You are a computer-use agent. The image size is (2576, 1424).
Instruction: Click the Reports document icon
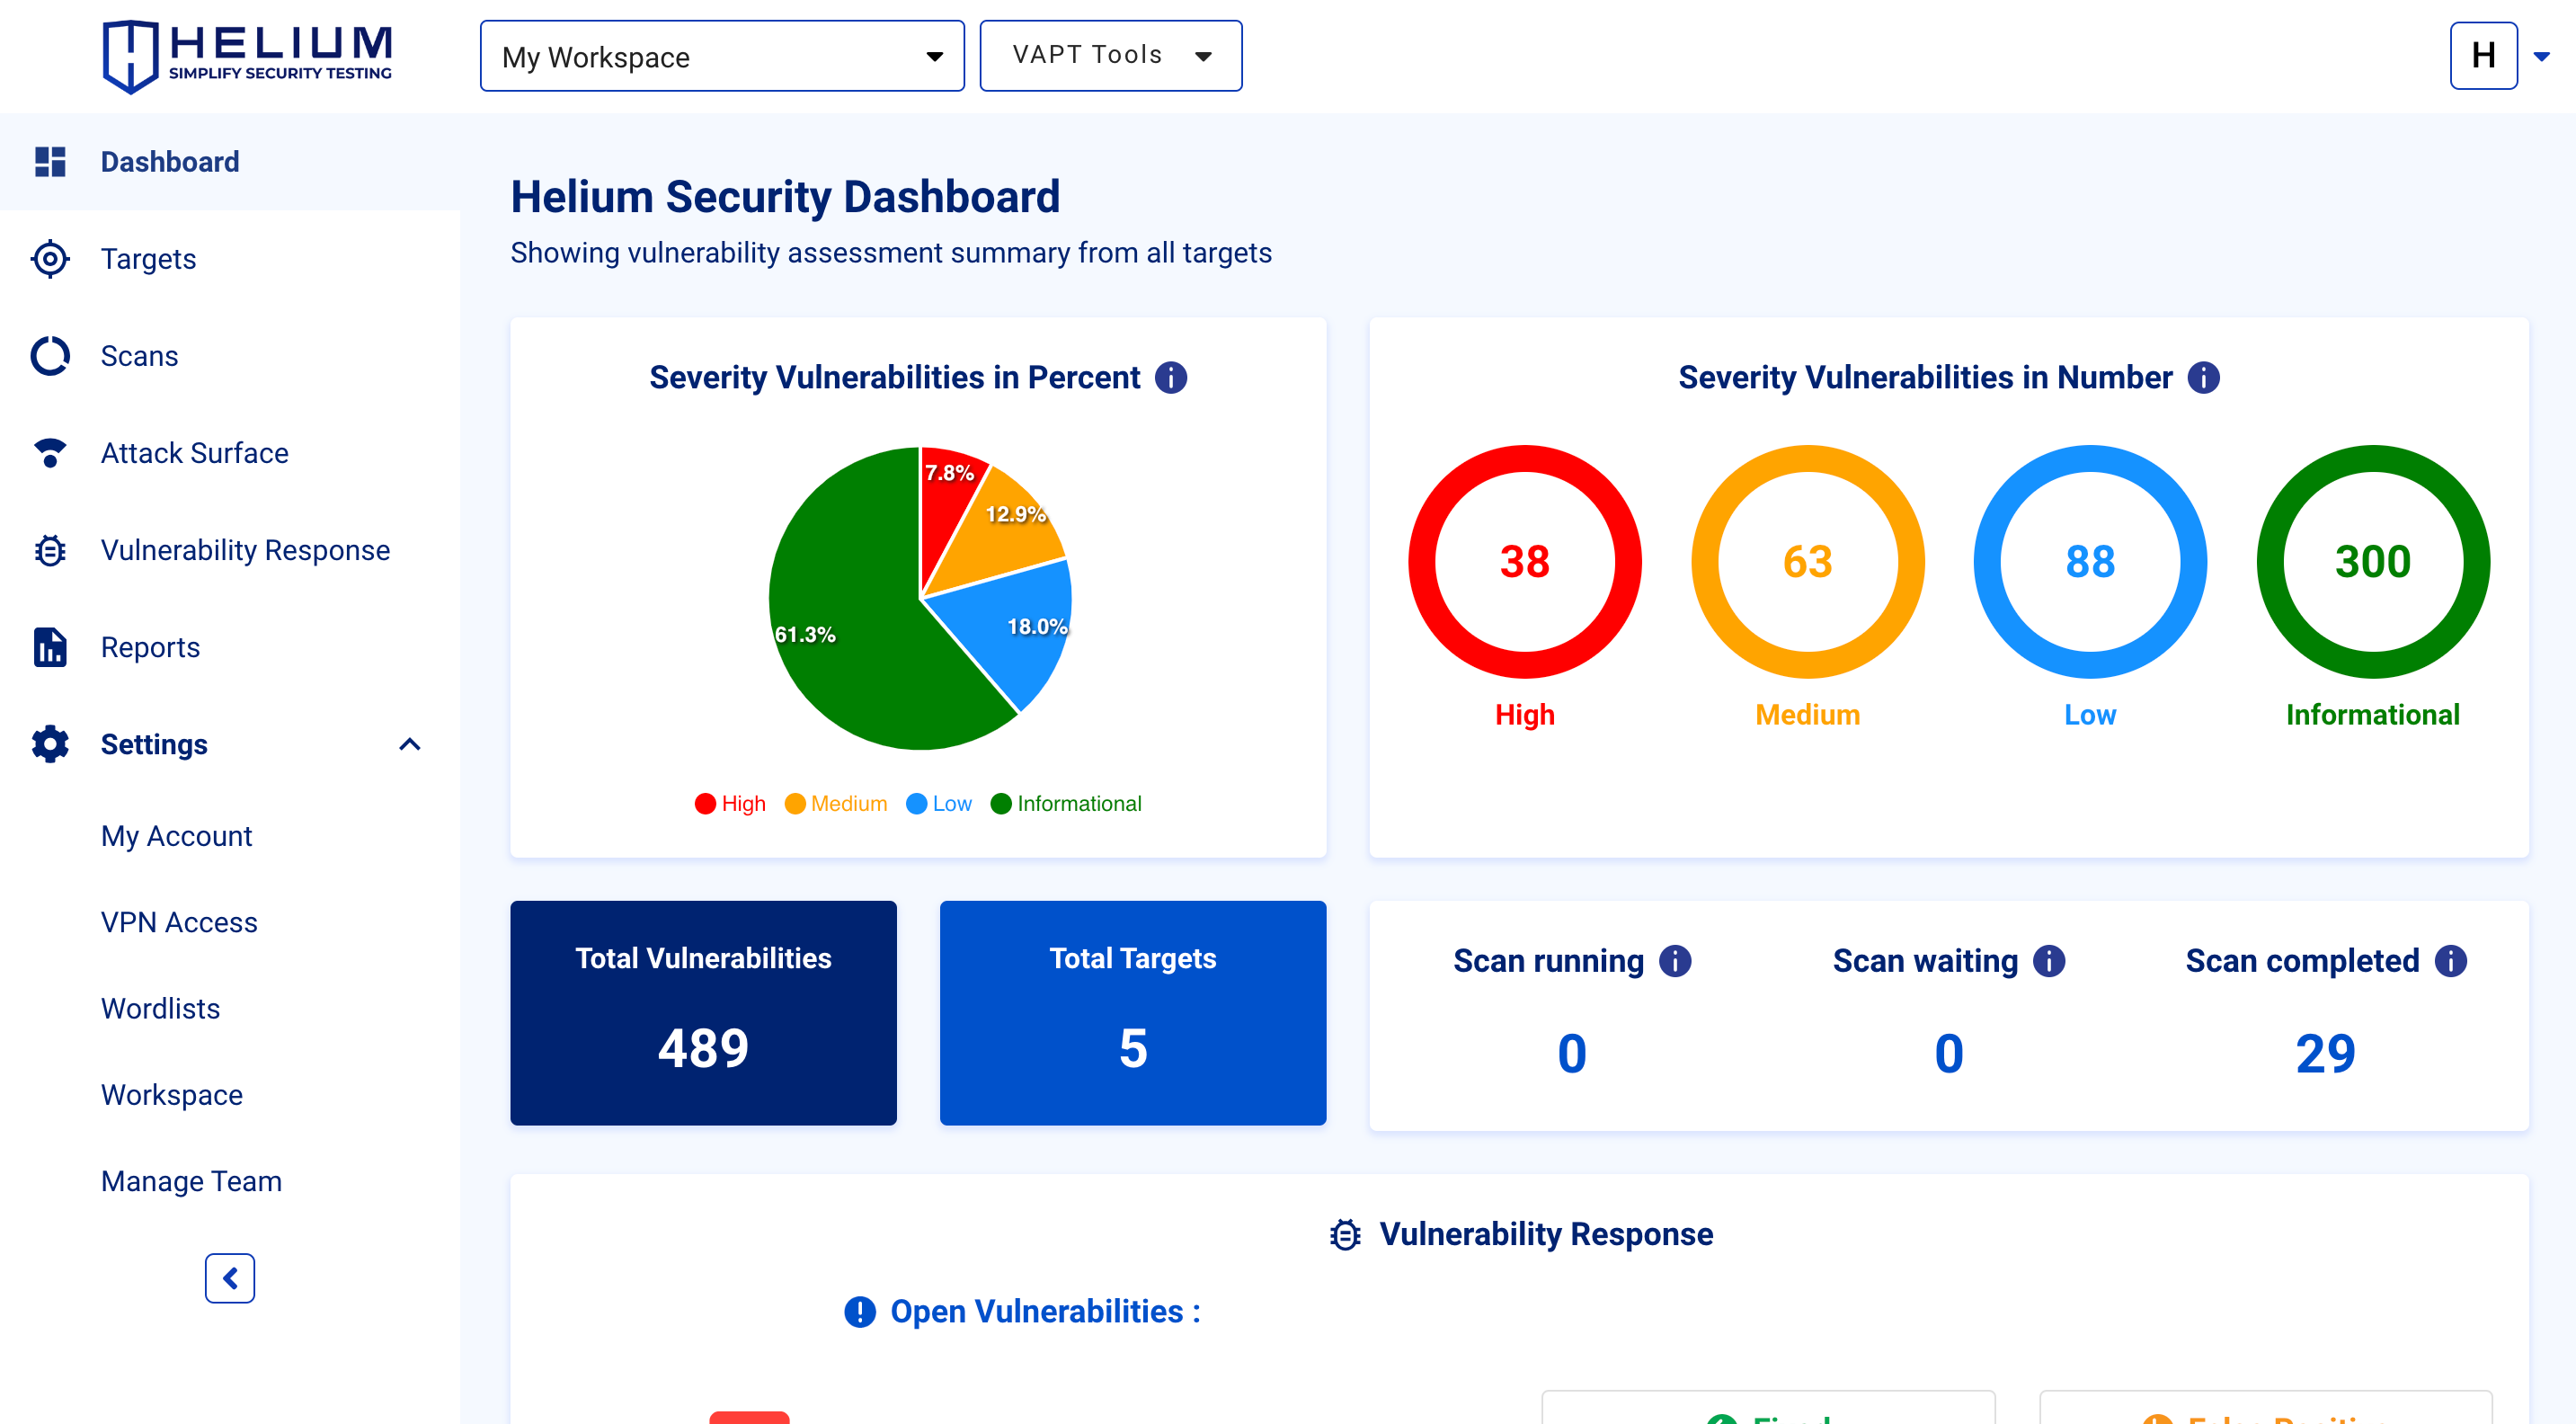[50, 647]
